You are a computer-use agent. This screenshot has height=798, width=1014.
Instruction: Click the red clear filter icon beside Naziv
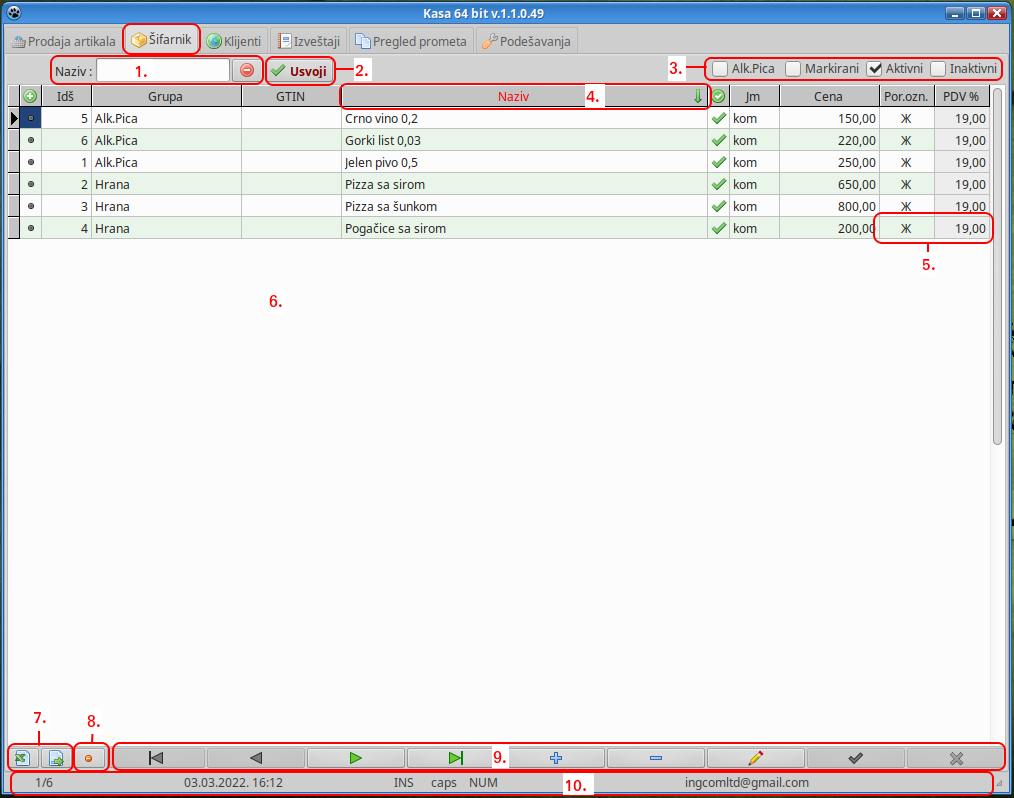(x=247, y=71)
